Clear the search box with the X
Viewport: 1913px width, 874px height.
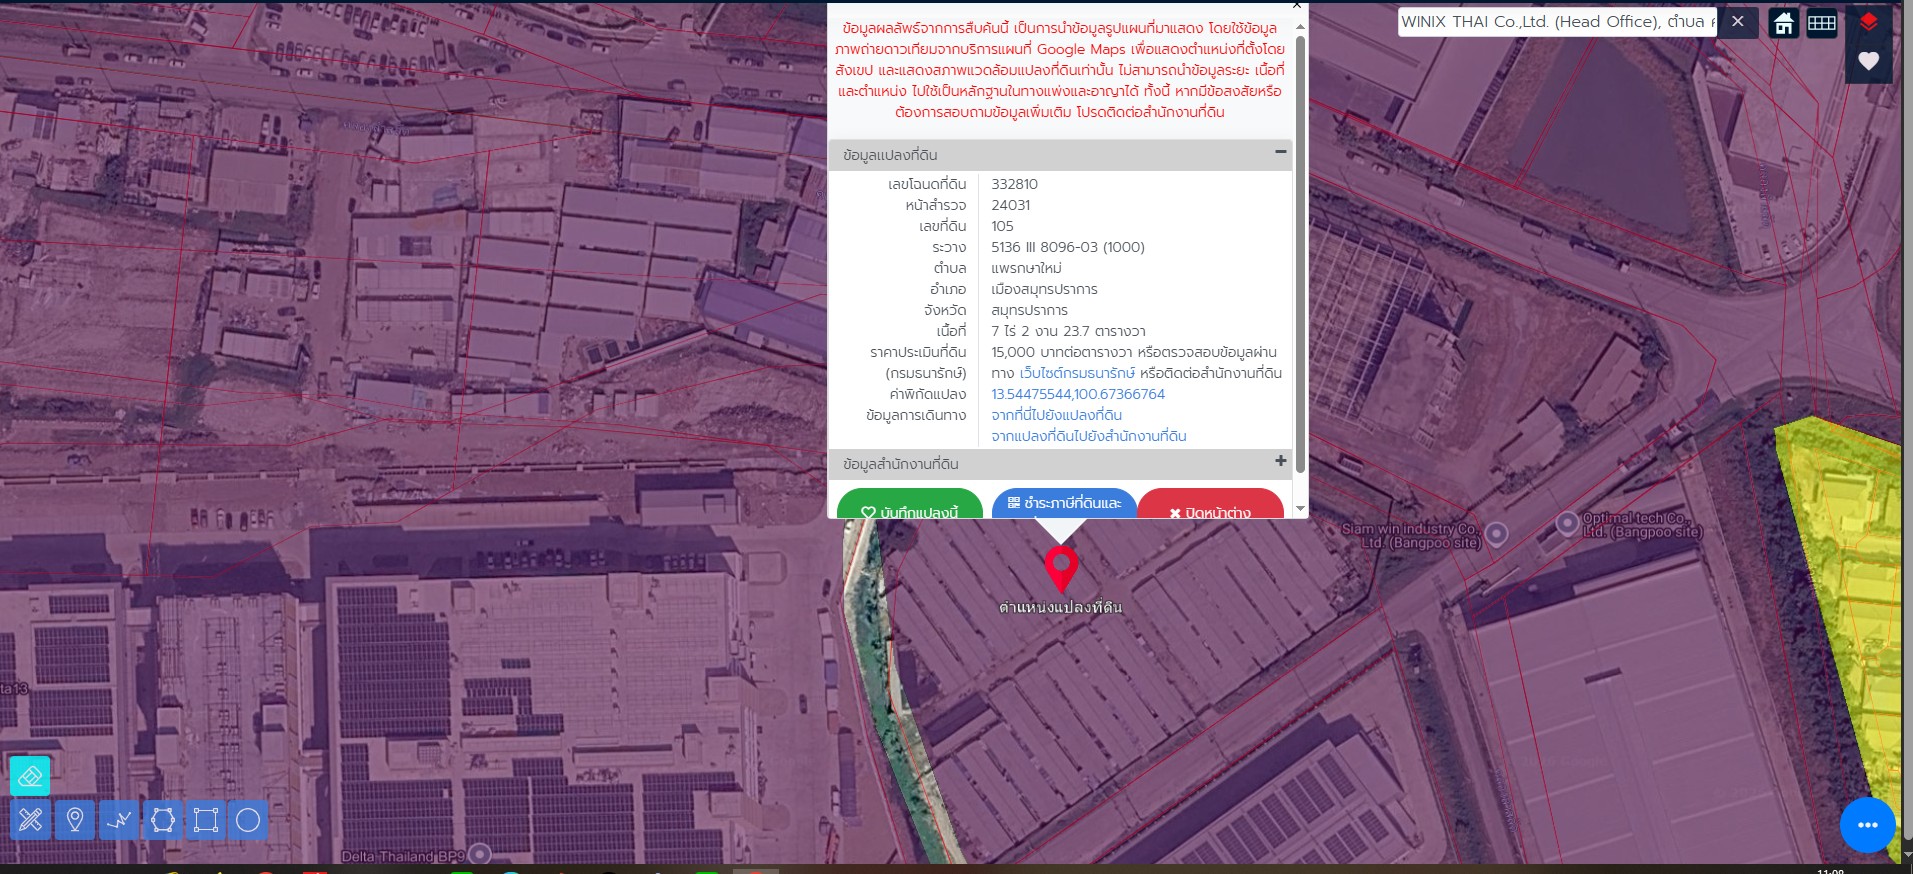[1738, 22]
